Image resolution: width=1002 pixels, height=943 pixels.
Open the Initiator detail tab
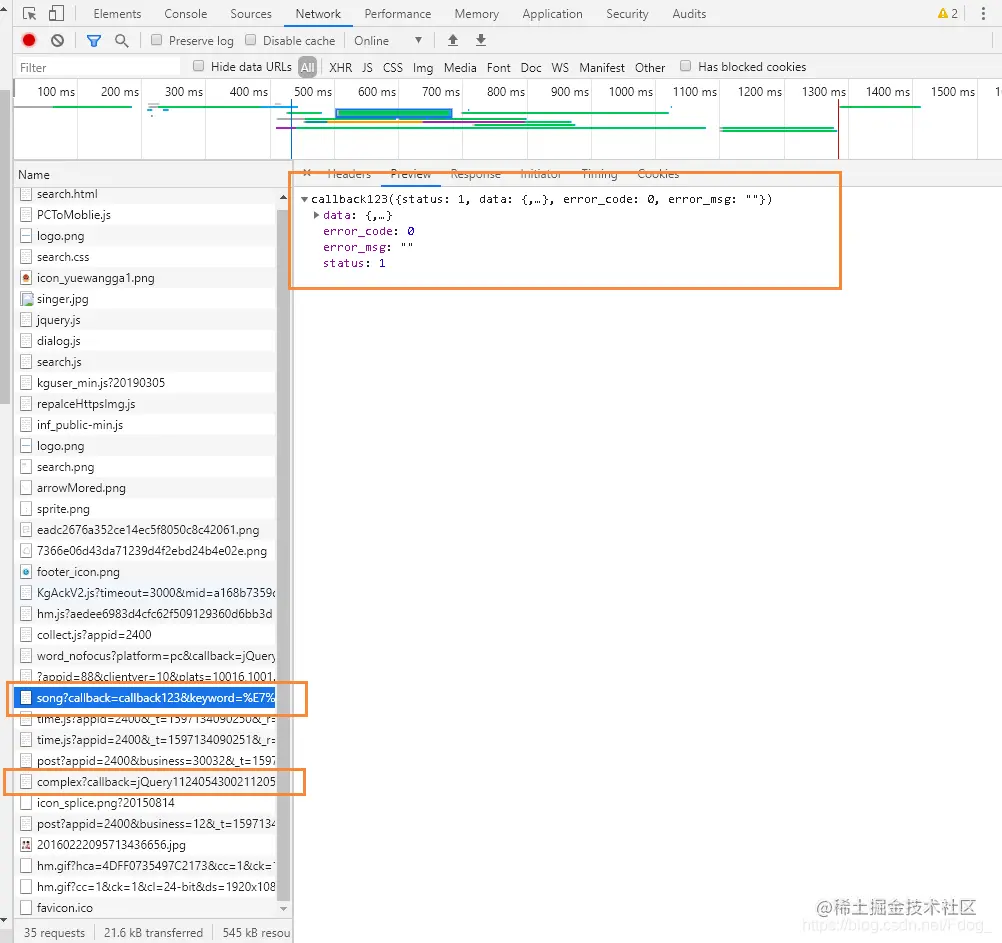541,173
